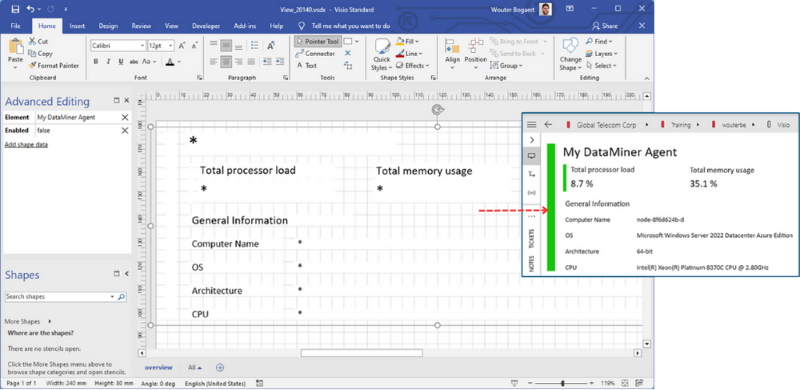Click the Increase Indent icon
Viewport: 800px width, 390px height.
pyautogui.click(x=279, y=62)
